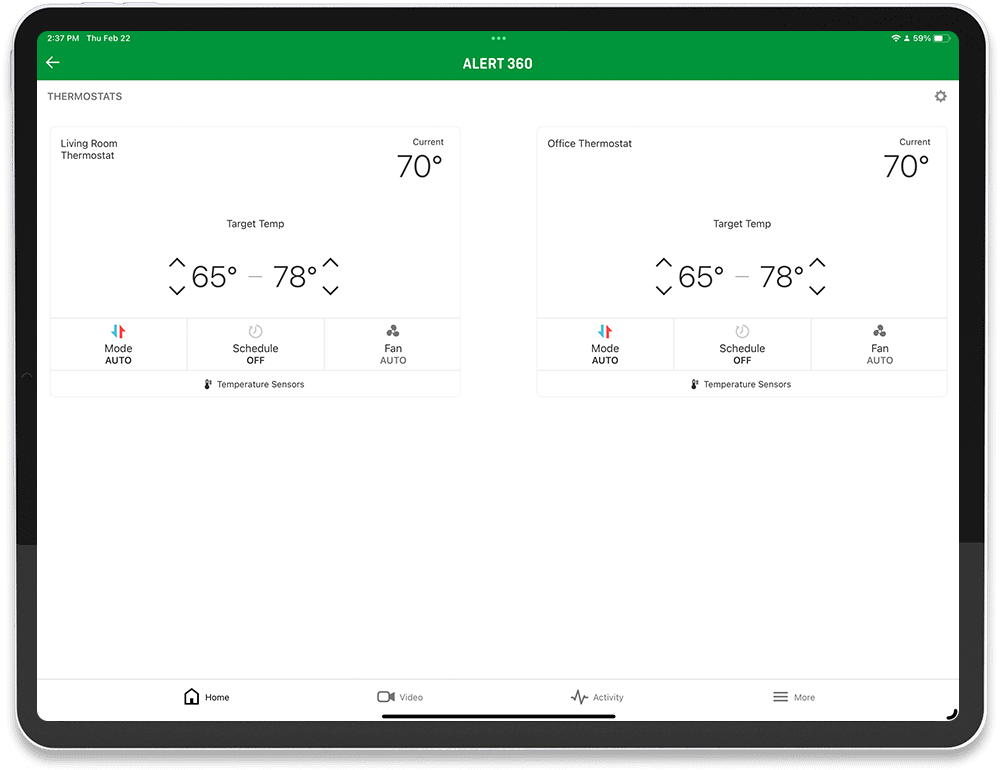Screen dimensions: 1000x770
Task: Change Office Thermostat Mode AUTO
Action: [x=605, y=344]
